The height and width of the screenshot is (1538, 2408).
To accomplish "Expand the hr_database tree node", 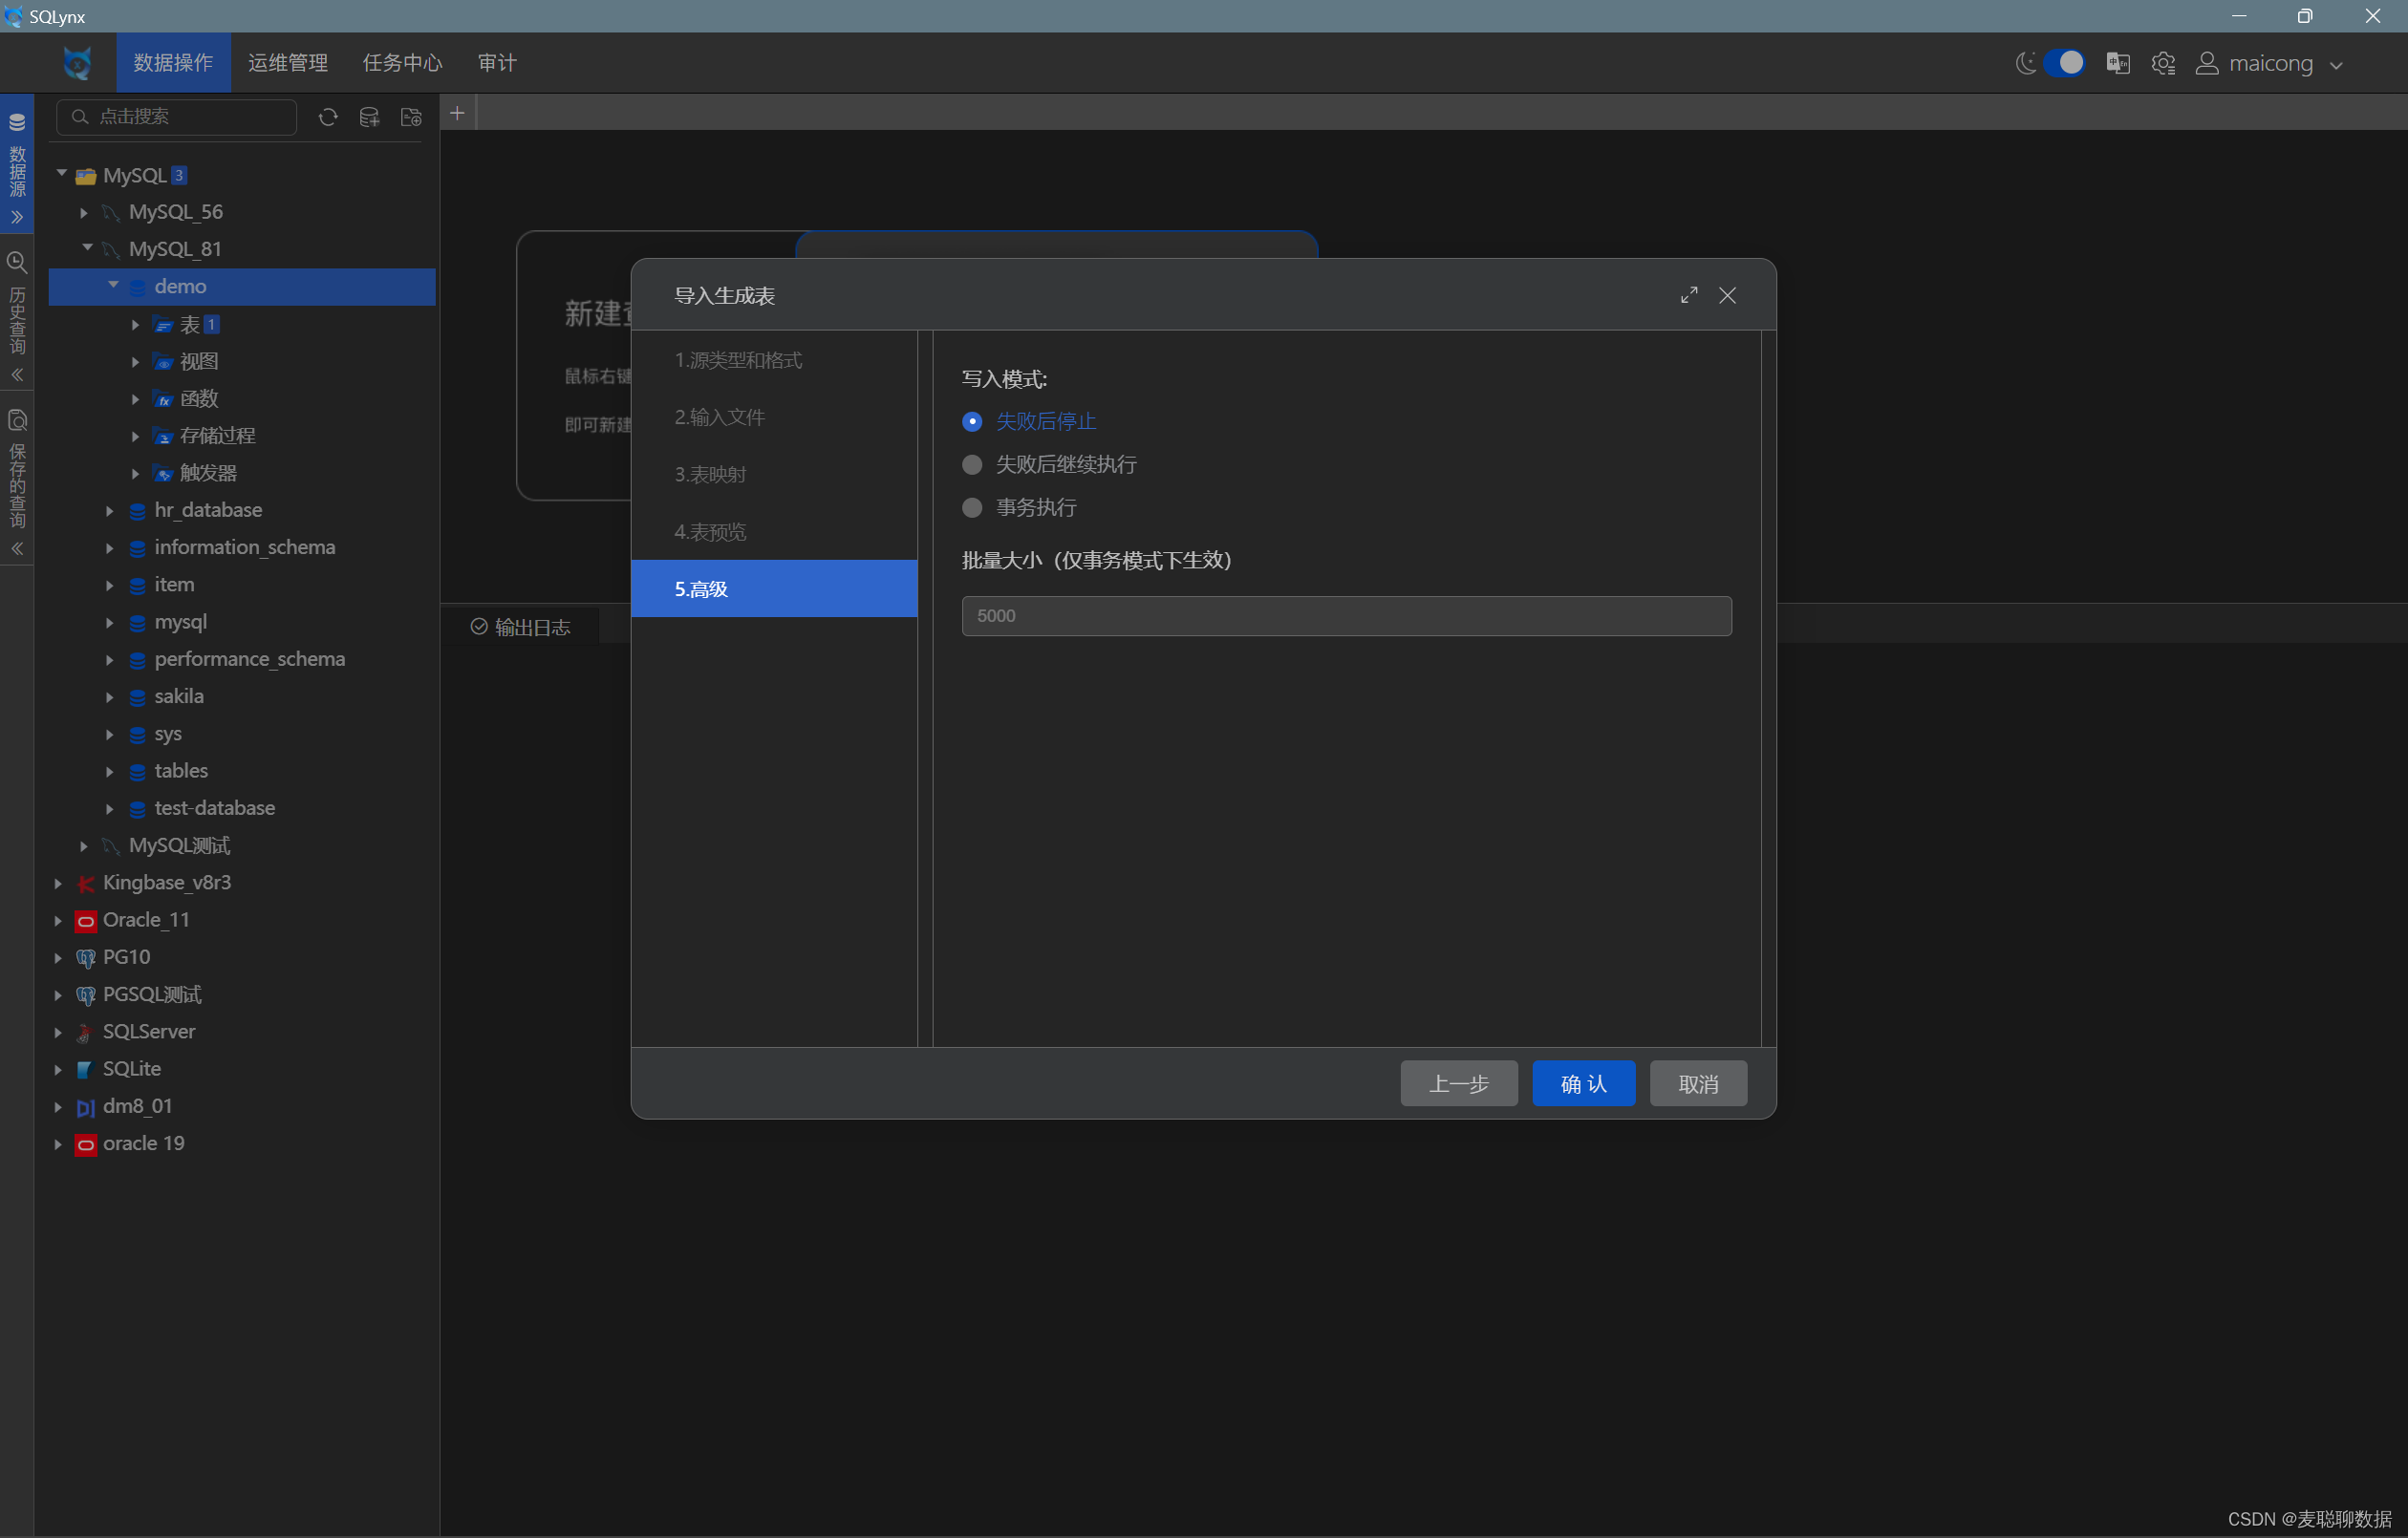I will tap(110, 511).
